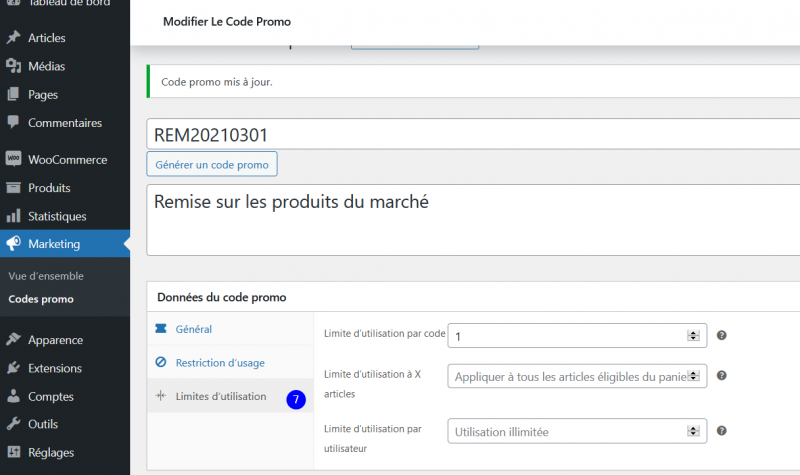Image resolution: width=800 pixels, height=475 pixels.
Task: Click the Statistiques bar chart icon
Action: 14,216
